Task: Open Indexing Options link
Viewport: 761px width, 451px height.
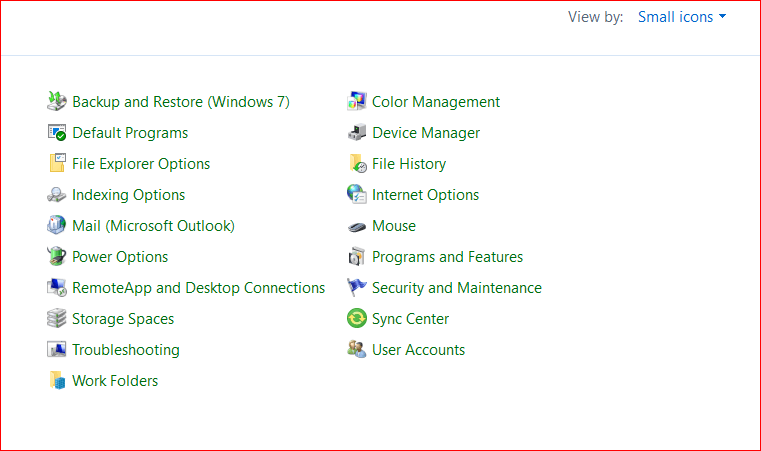Action: tap(128, 195)
